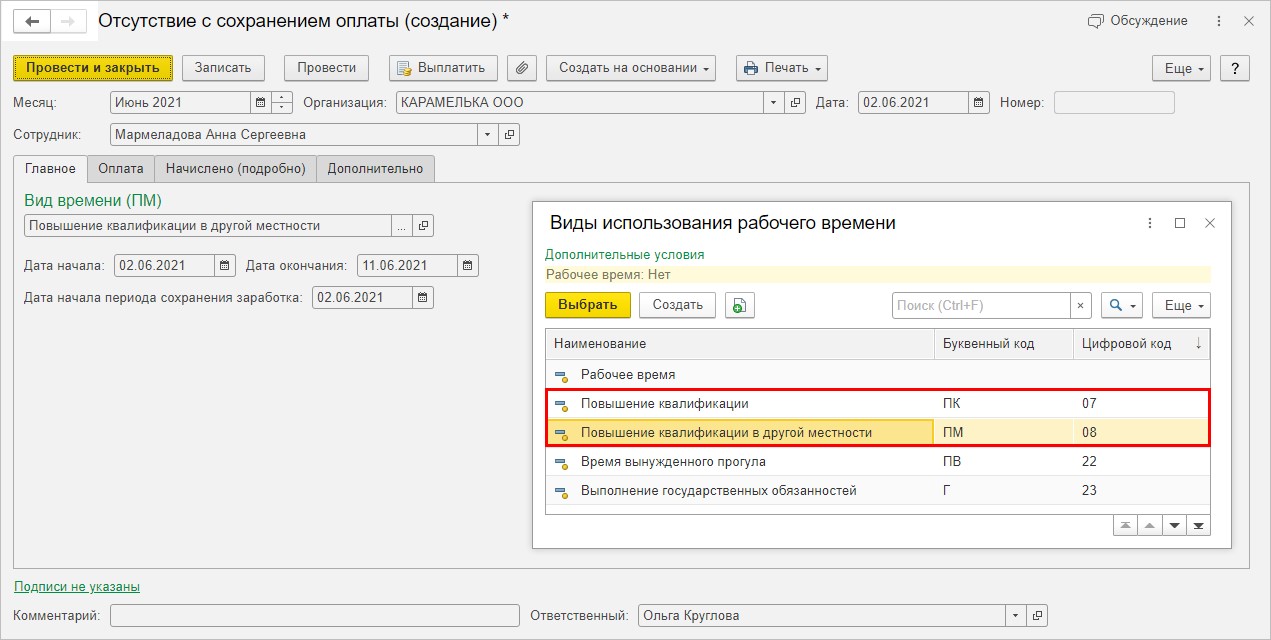Click the Дата окончания field 11.06.2021
This screenshot has width=1271, height=640.
click(407, 266)
